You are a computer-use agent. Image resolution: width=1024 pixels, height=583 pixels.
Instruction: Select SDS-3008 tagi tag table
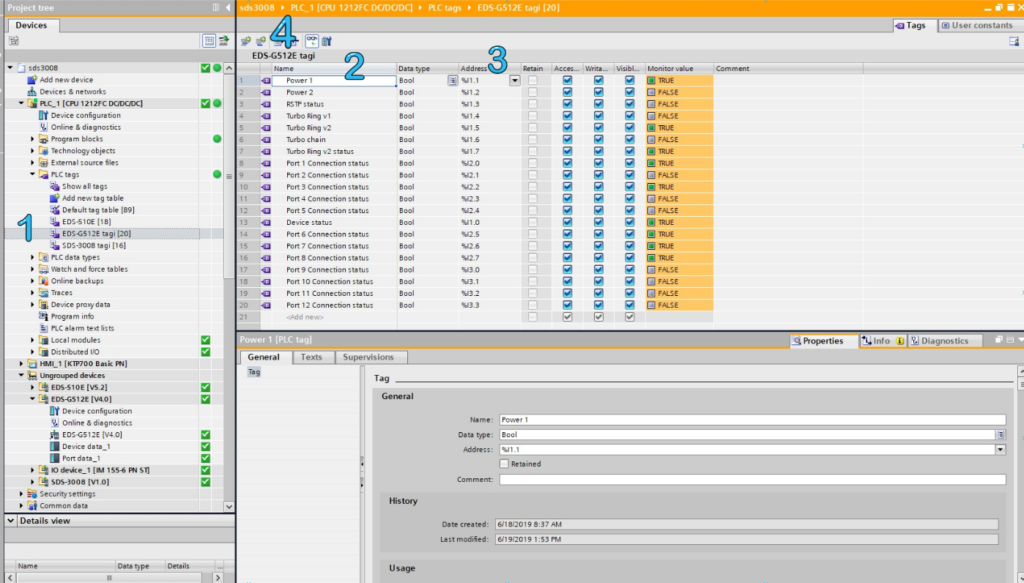93,245
